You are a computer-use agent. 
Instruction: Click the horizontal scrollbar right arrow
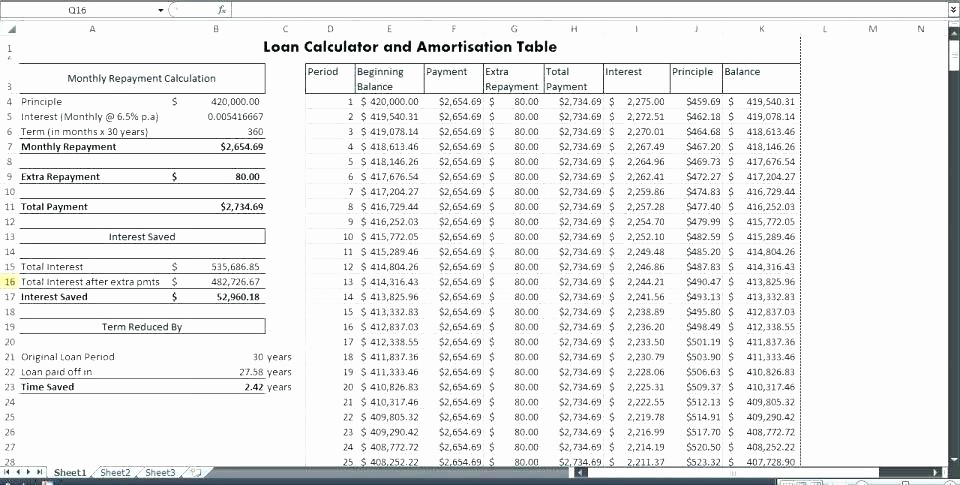tap(936, 472)
